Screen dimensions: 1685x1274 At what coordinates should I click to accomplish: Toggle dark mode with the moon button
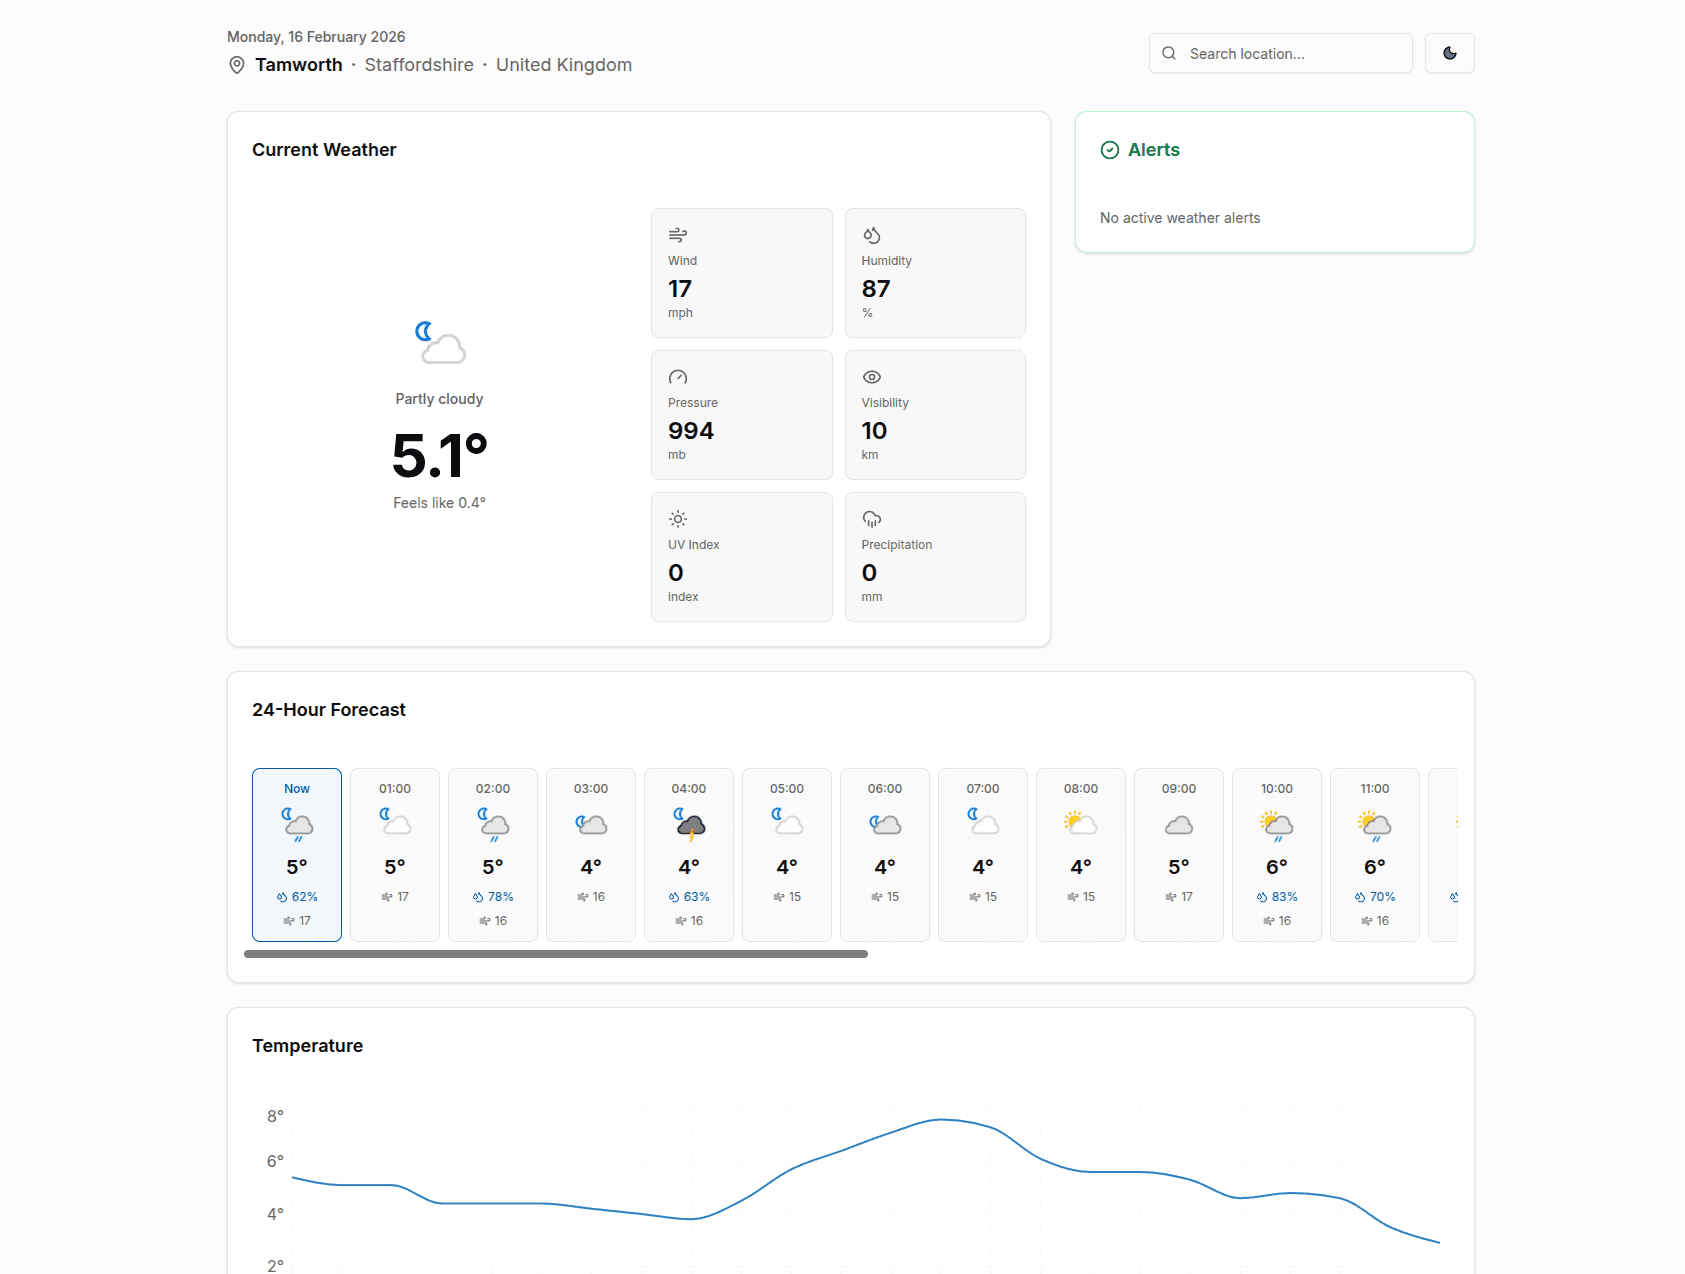pos(1449,53)
